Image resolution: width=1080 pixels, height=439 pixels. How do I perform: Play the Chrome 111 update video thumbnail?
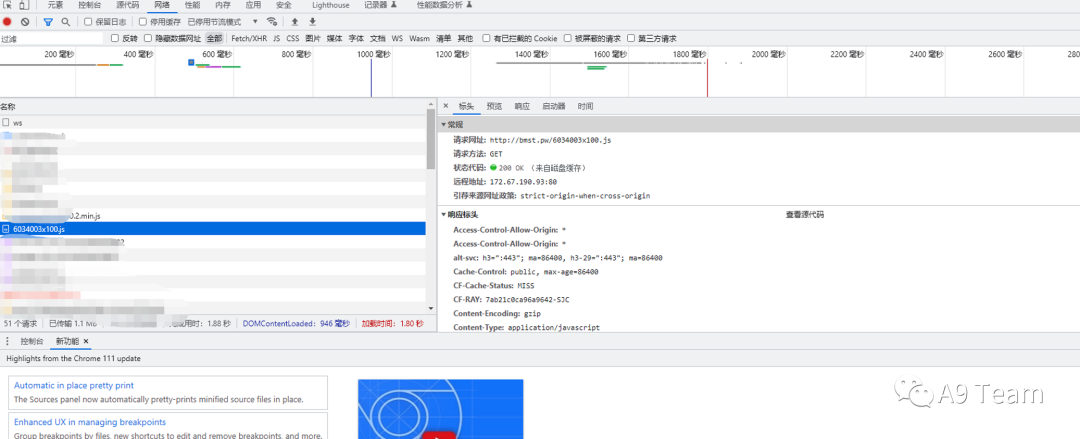coord(440,409)
